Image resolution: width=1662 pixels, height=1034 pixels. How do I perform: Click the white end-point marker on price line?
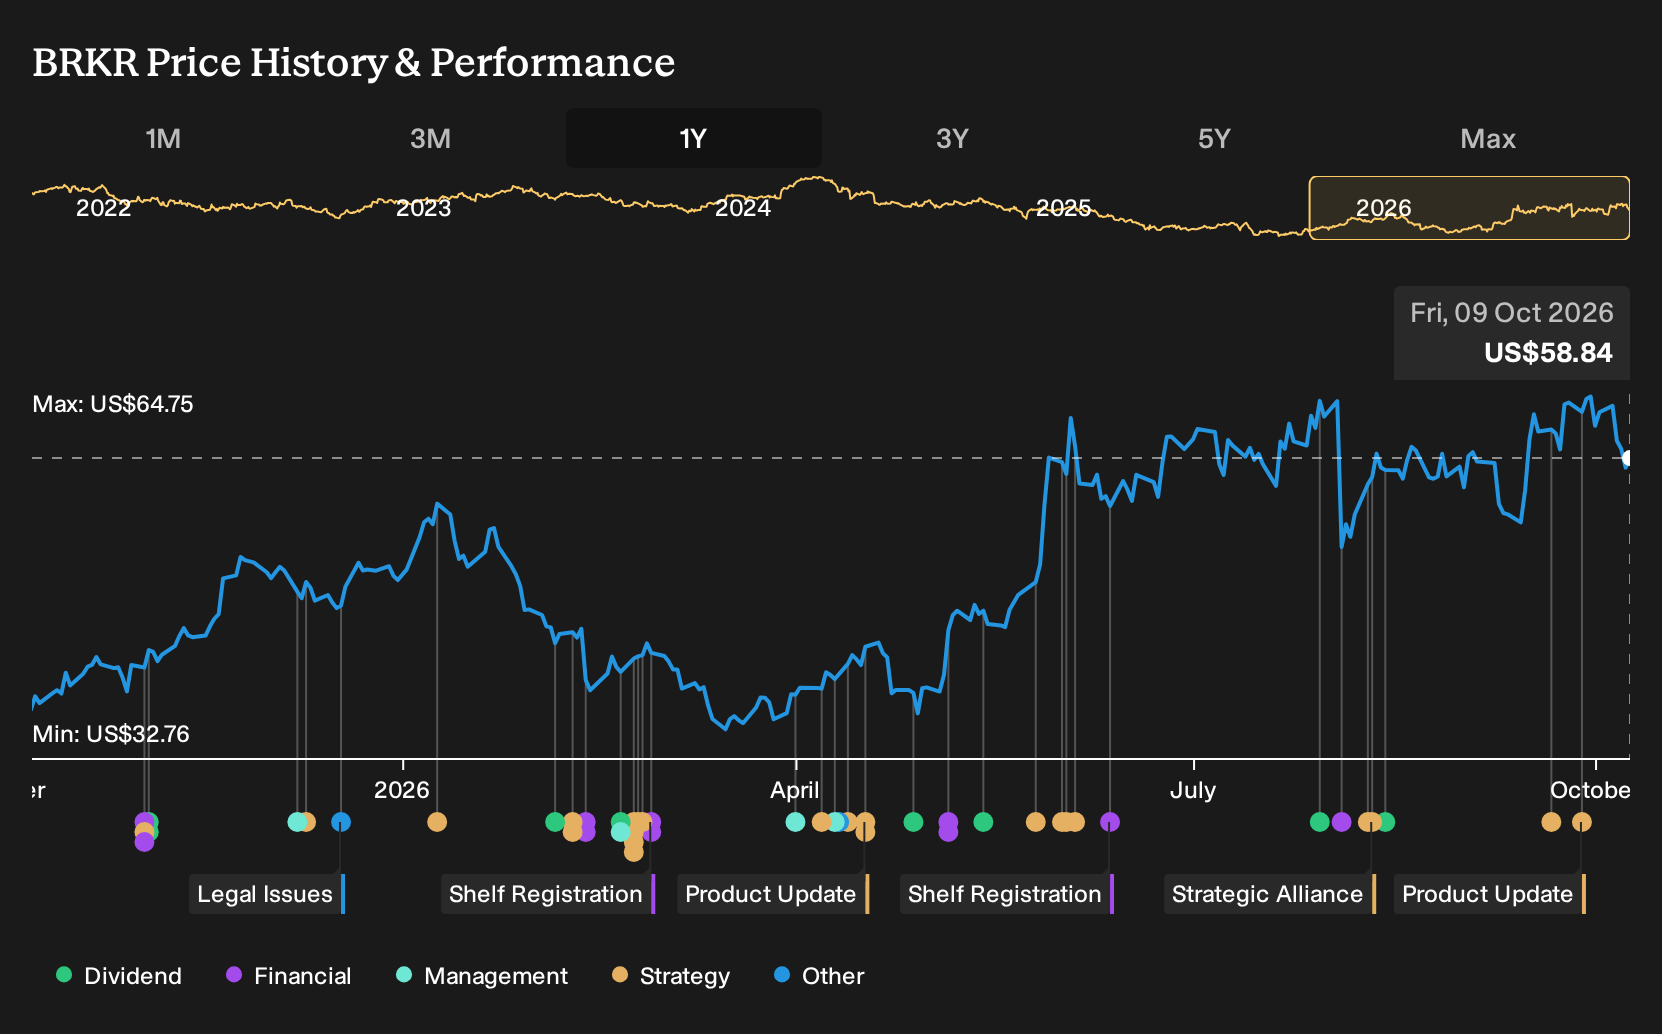[x=1628, y=458]
